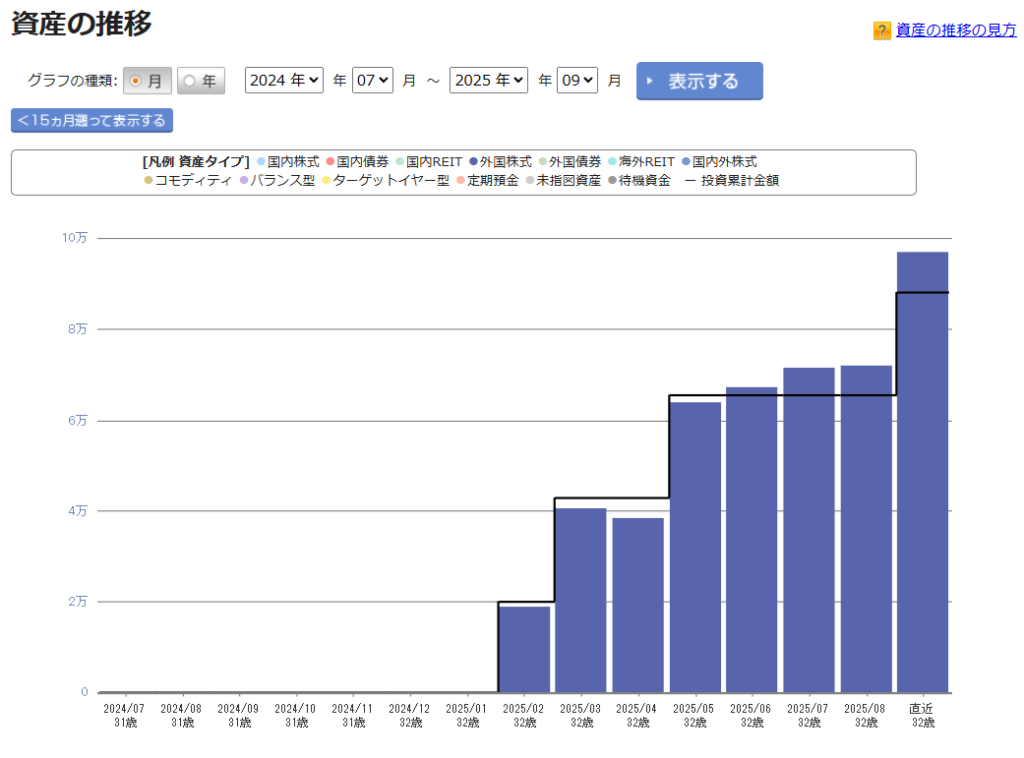
Task: Click the 直近 bar in the chart
Action: click(x=922, y=470)
